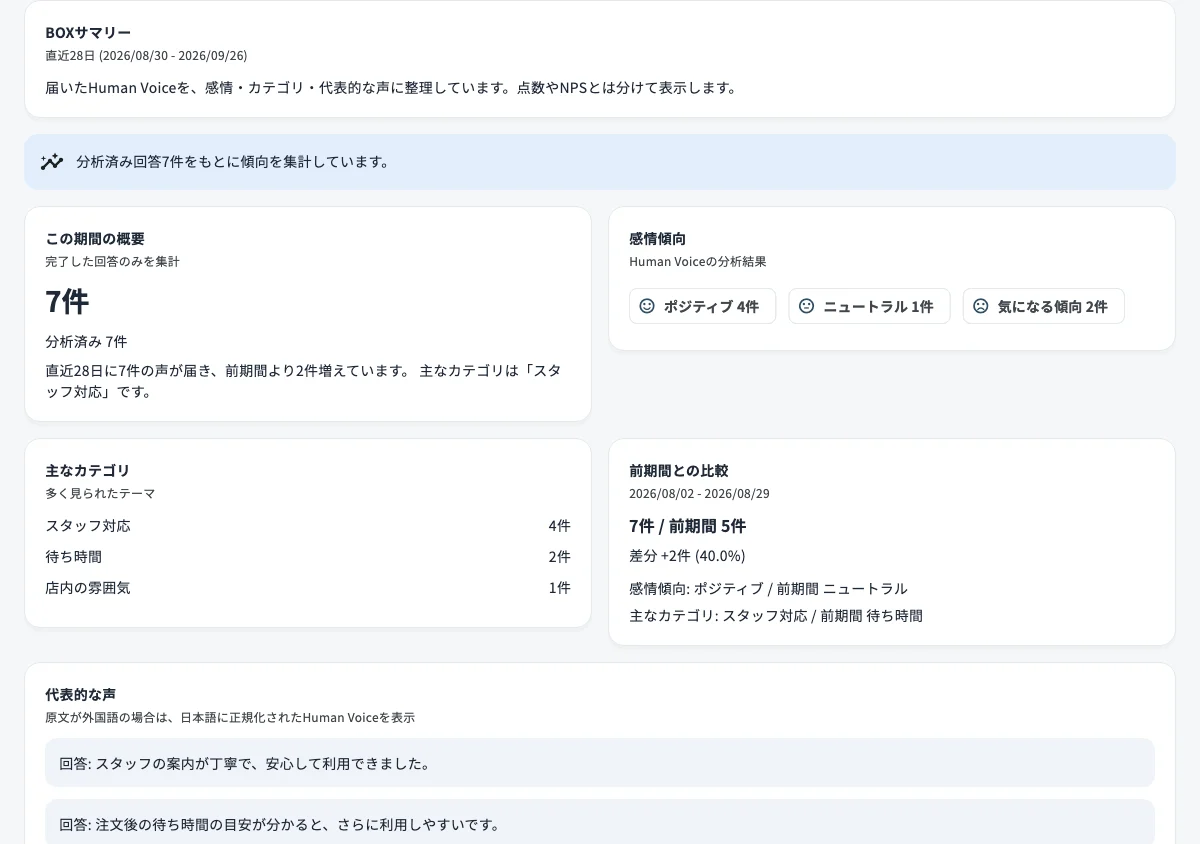Click the 待ち時間 category row
The height and width of the screenshot is (844, 1200).
click(308, 557)
